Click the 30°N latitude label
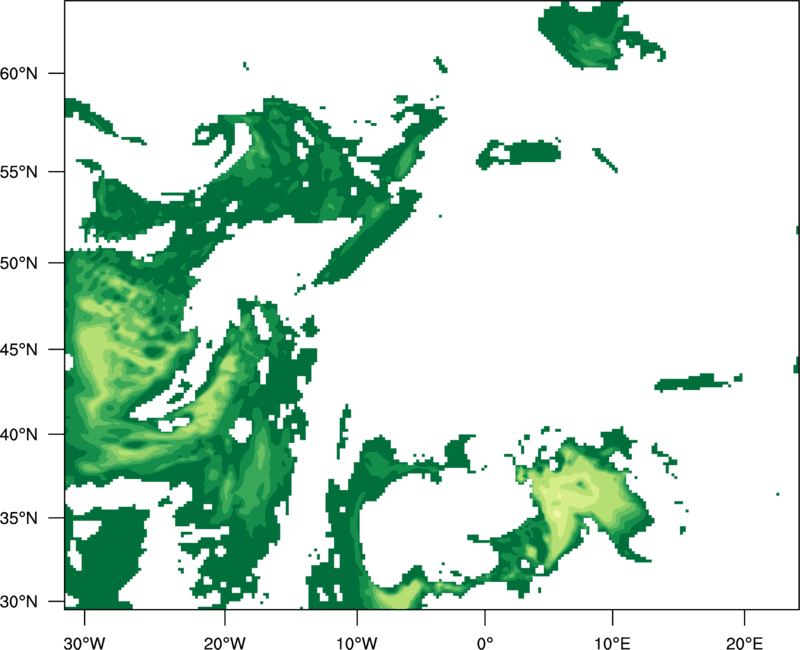 pos(19,602)
